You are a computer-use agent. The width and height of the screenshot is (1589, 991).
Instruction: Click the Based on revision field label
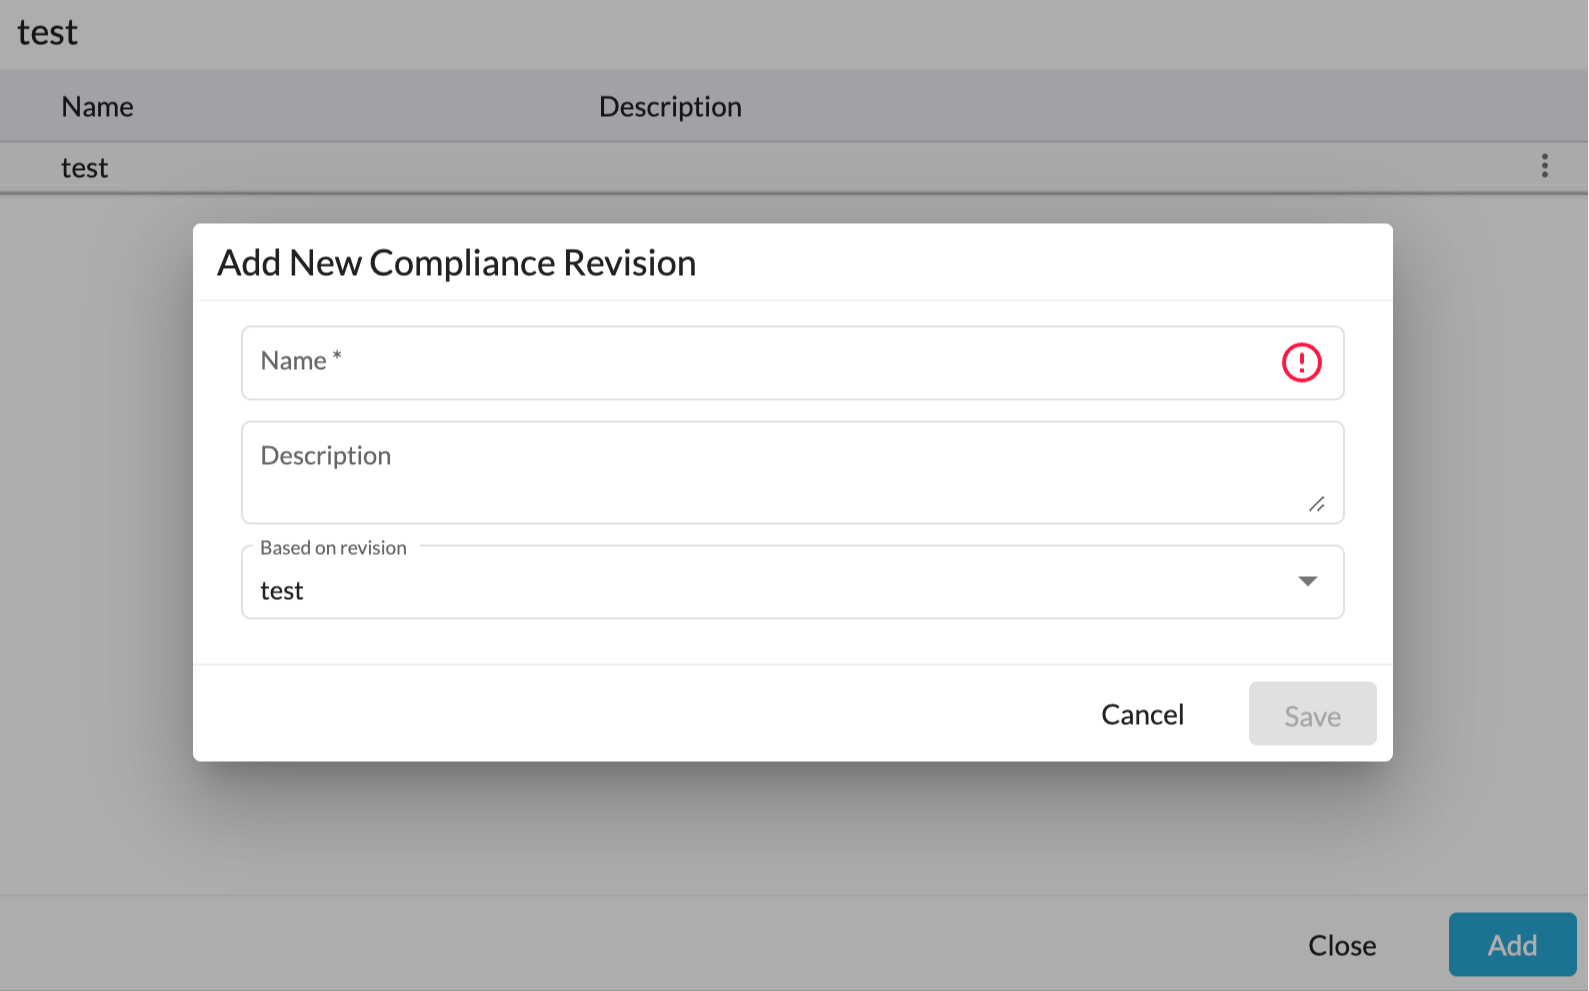click(x=332, y=547)
